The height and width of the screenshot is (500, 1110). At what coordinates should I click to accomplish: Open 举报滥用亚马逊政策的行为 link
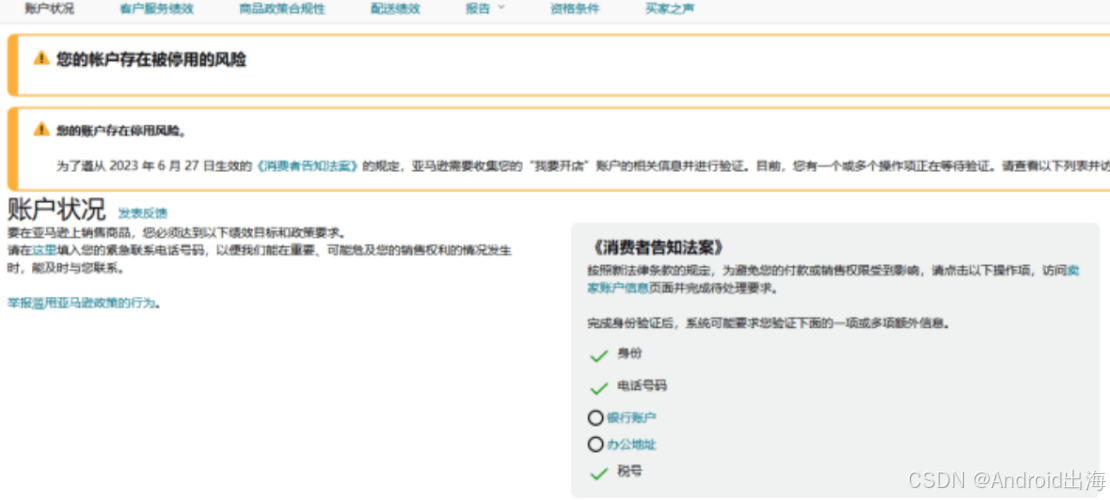(x=81, y=303)
